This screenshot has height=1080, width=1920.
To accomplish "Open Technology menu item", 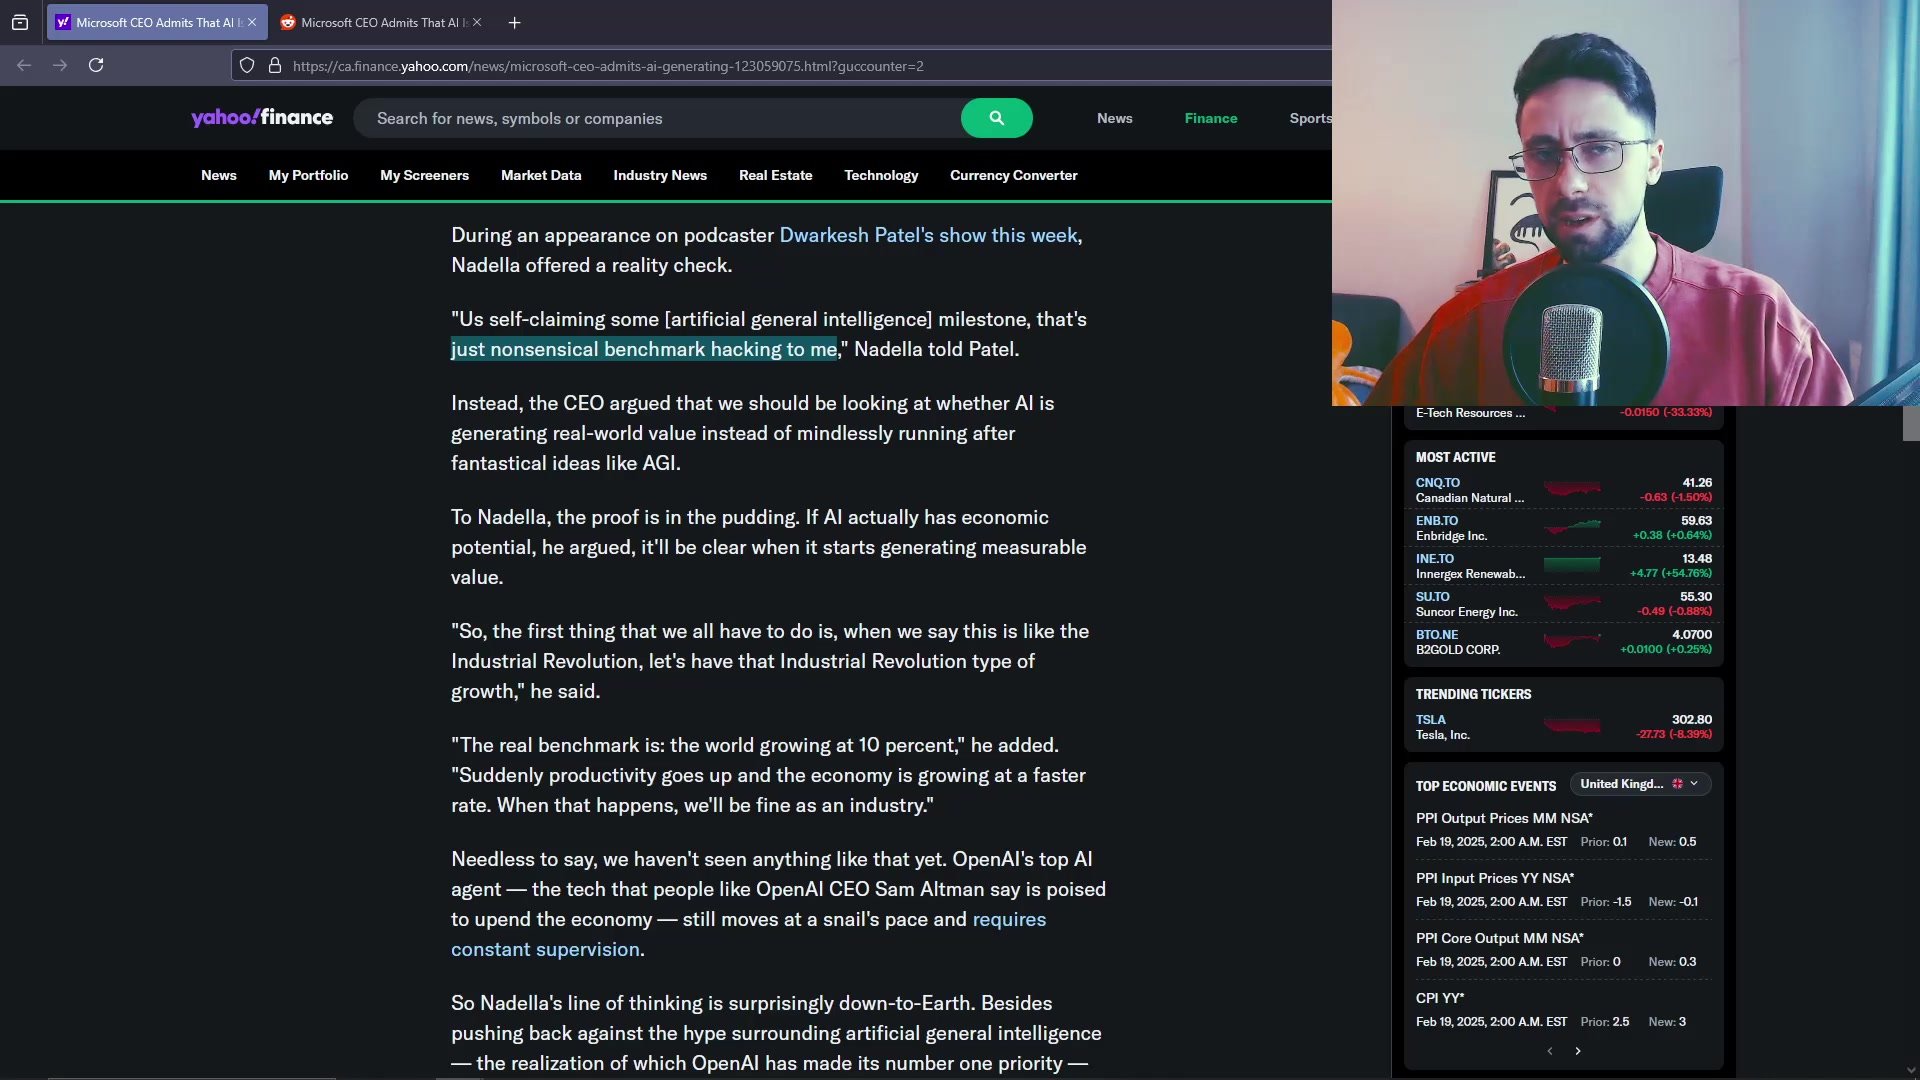I will coord(881,175).
